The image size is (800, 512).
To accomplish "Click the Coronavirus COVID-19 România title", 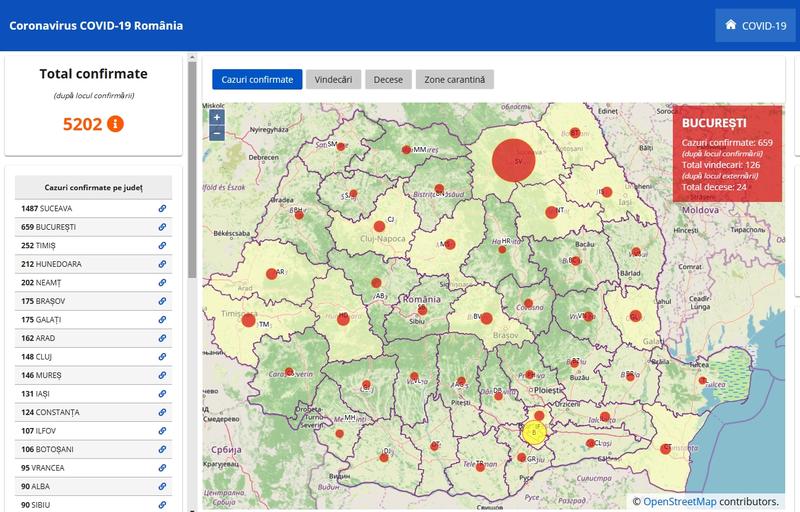I will (96, 25).
